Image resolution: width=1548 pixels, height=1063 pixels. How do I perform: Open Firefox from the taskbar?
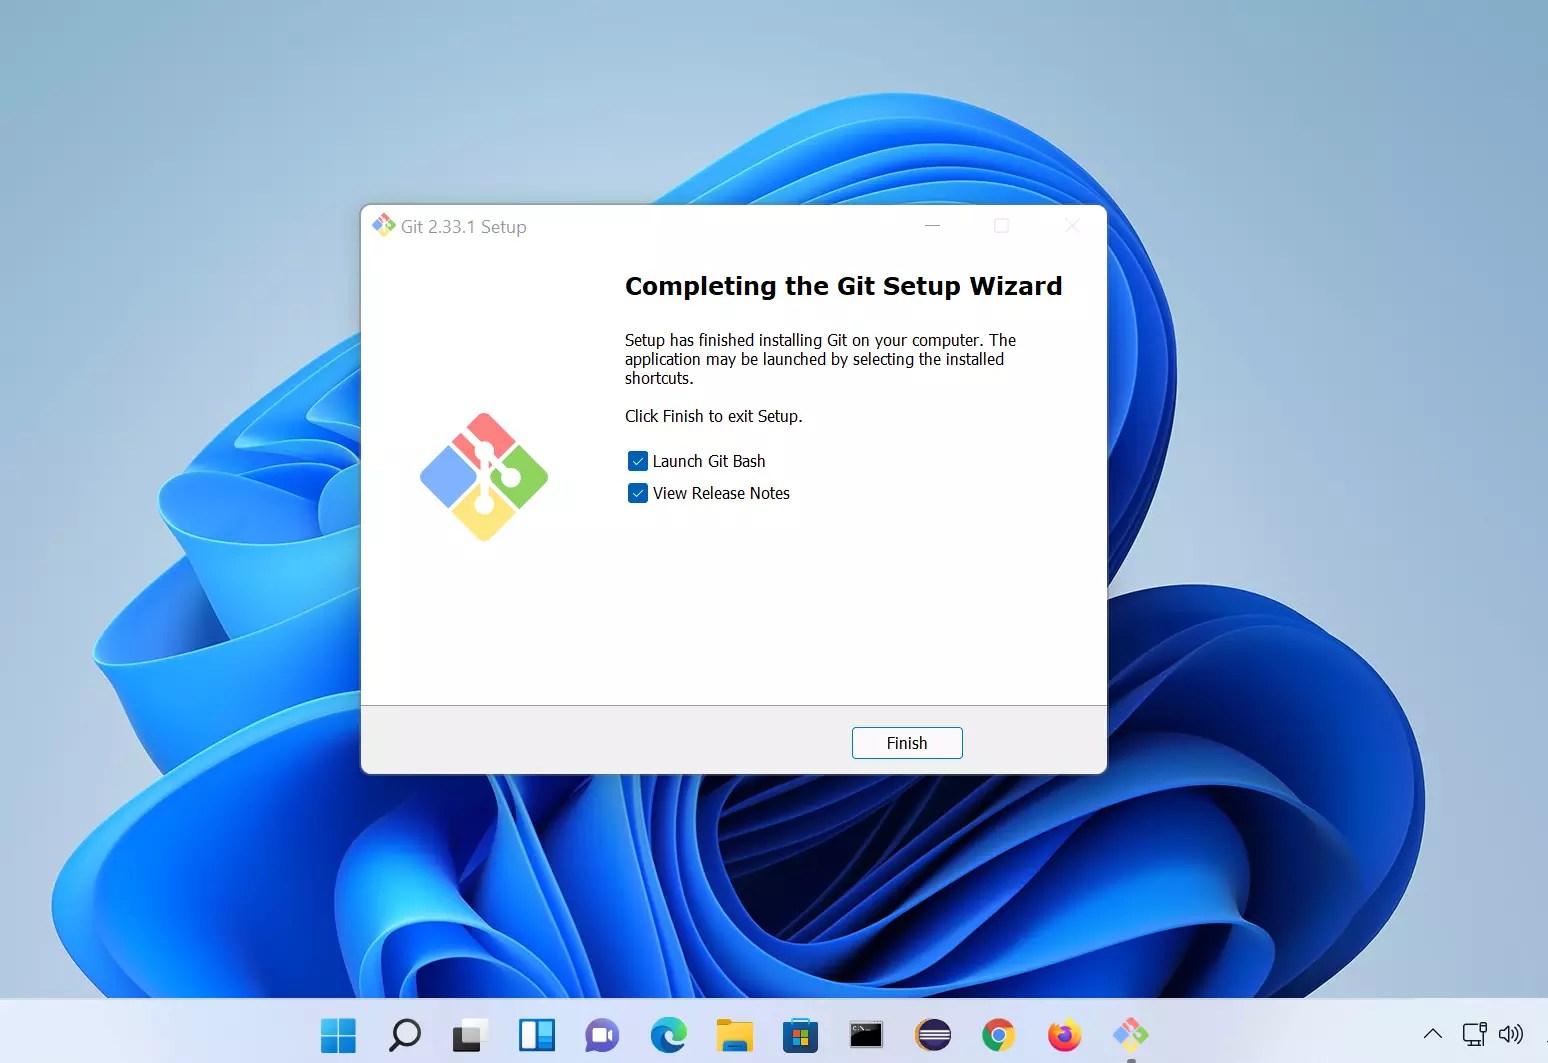point(1064,1035)
